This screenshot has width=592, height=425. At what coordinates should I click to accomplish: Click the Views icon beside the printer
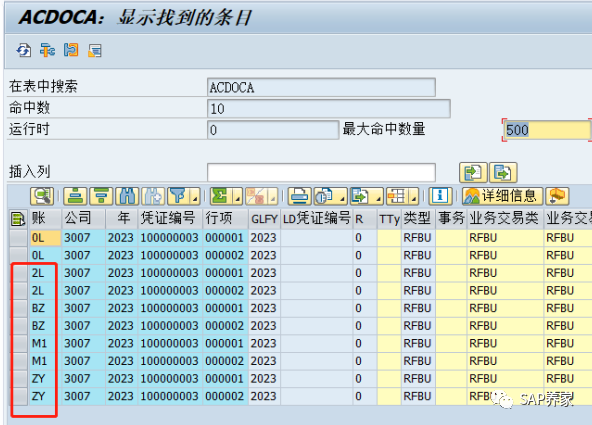point(325,196)
